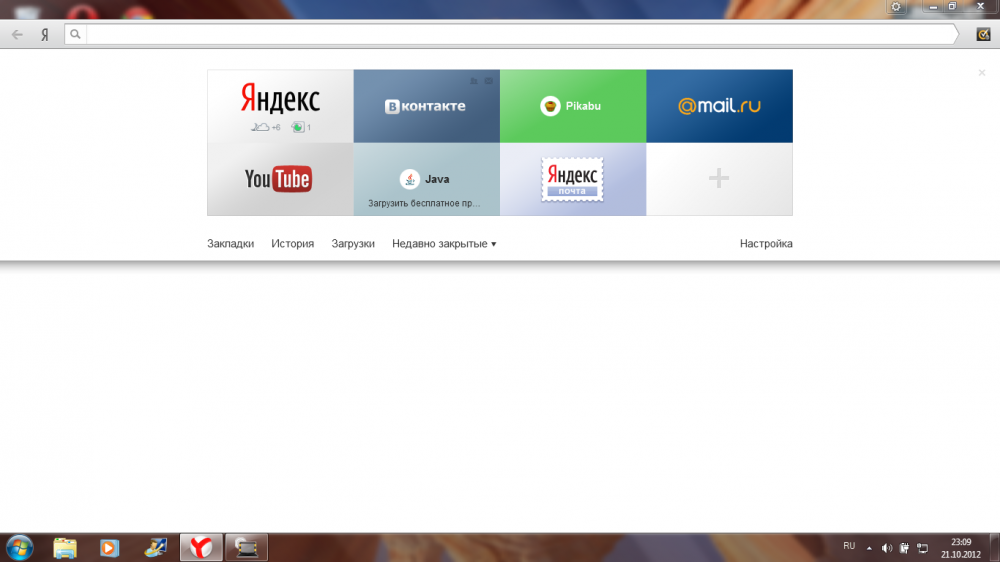Open История
The width and height of the screenshot is (1000, 562).
[x=293, y=244]
